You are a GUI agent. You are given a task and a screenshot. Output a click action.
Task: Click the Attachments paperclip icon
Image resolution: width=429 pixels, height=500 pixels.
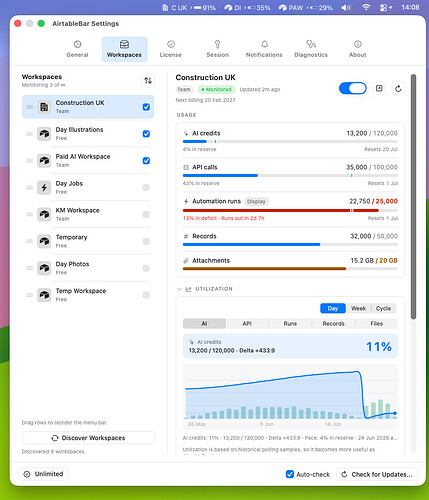186,261
